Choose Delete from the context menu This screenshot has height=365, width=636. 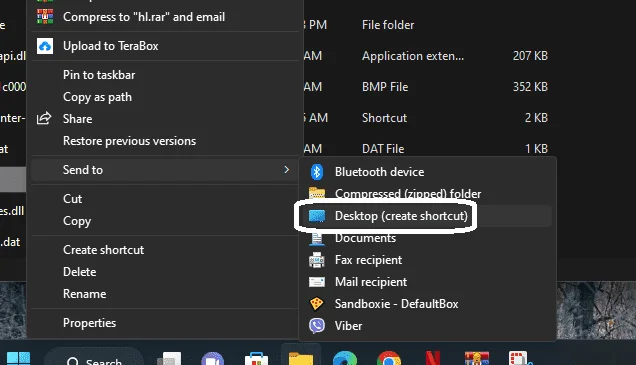(x=164, y=272)
